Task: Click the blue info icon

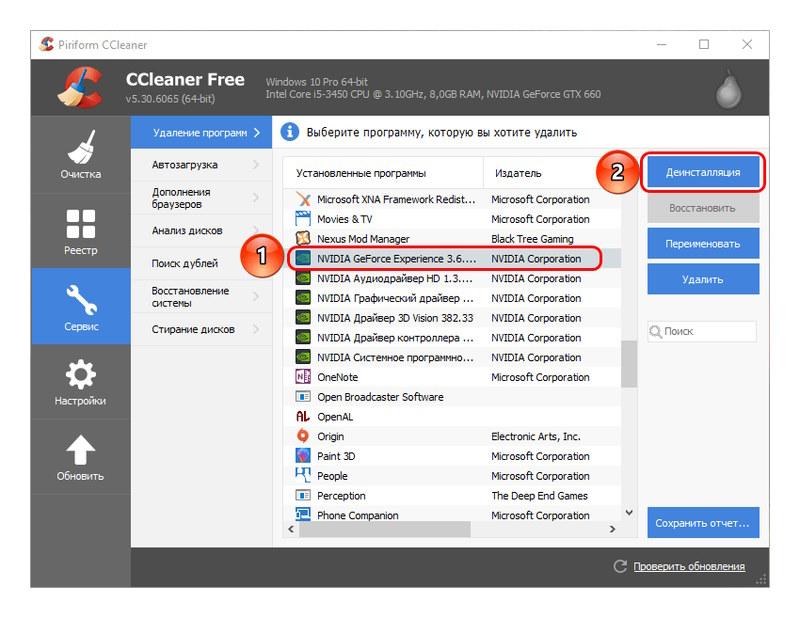Action: point(289,132)
